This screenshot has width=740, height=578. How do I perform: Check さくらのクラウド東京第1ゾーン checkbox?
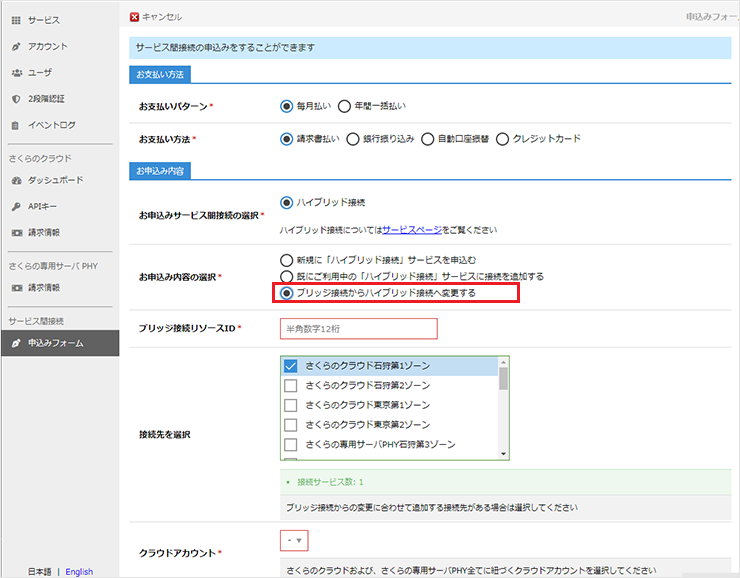click(291, 405)
